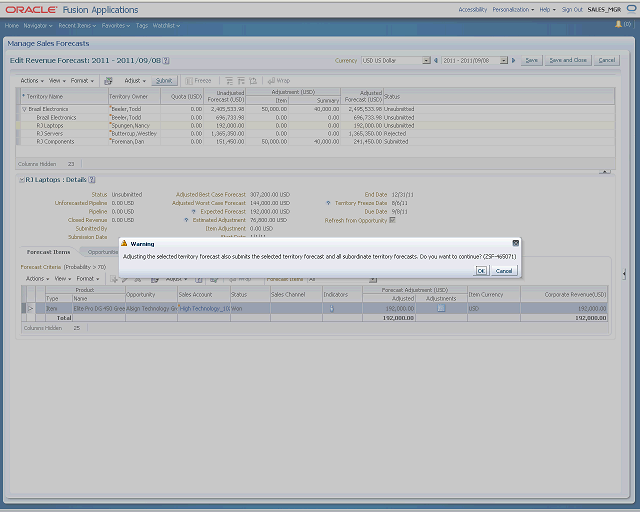
Task: Click export to spreadsheet icon in toolbar
Action: pyautogui.click(x=108, y=81)
